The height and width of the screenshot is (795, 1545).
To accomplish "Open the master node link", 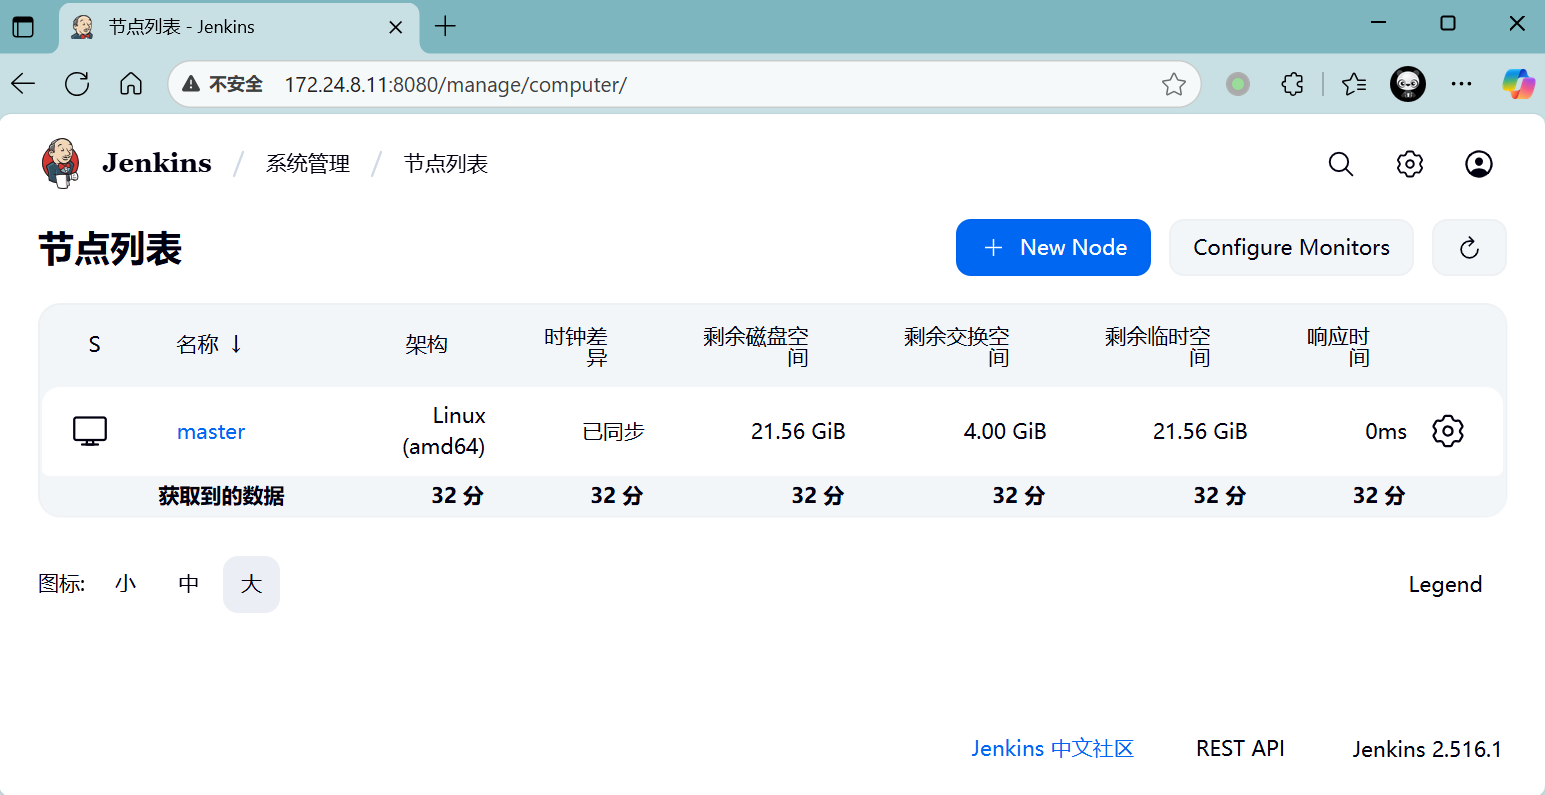I will (x=211, y=432).
